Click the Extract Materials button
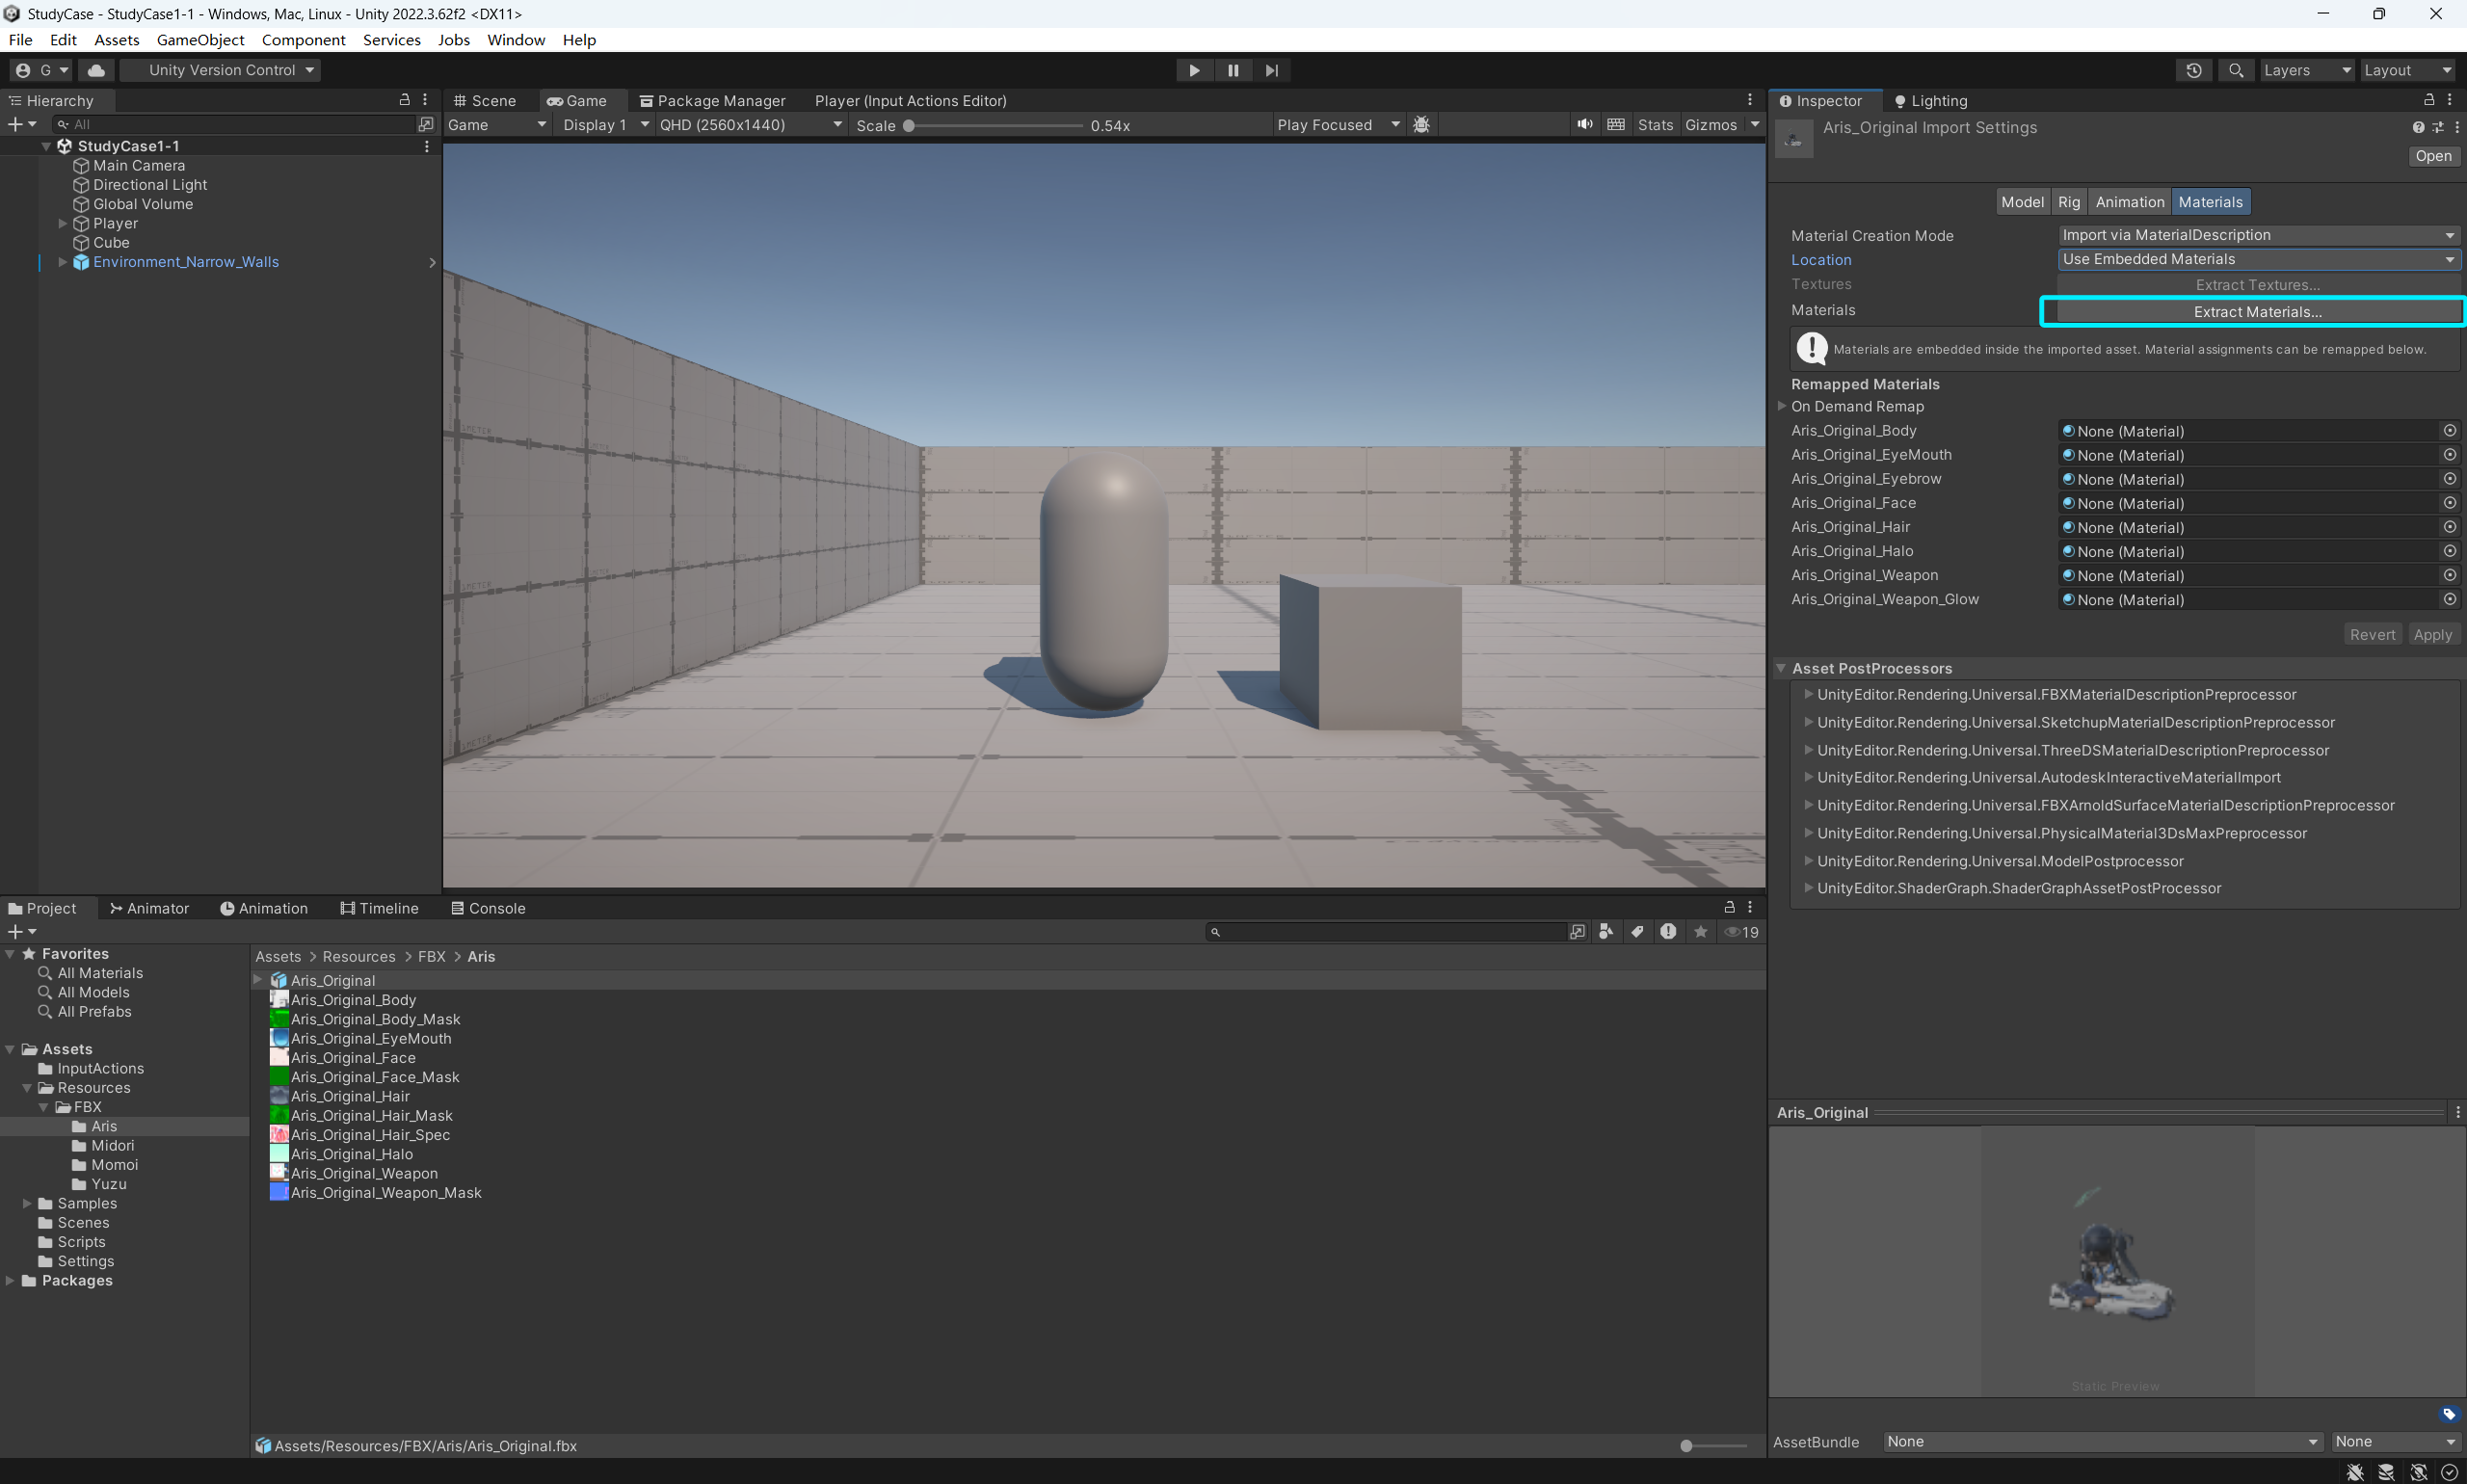The image size is (2467, 1484). point(2256,312)
